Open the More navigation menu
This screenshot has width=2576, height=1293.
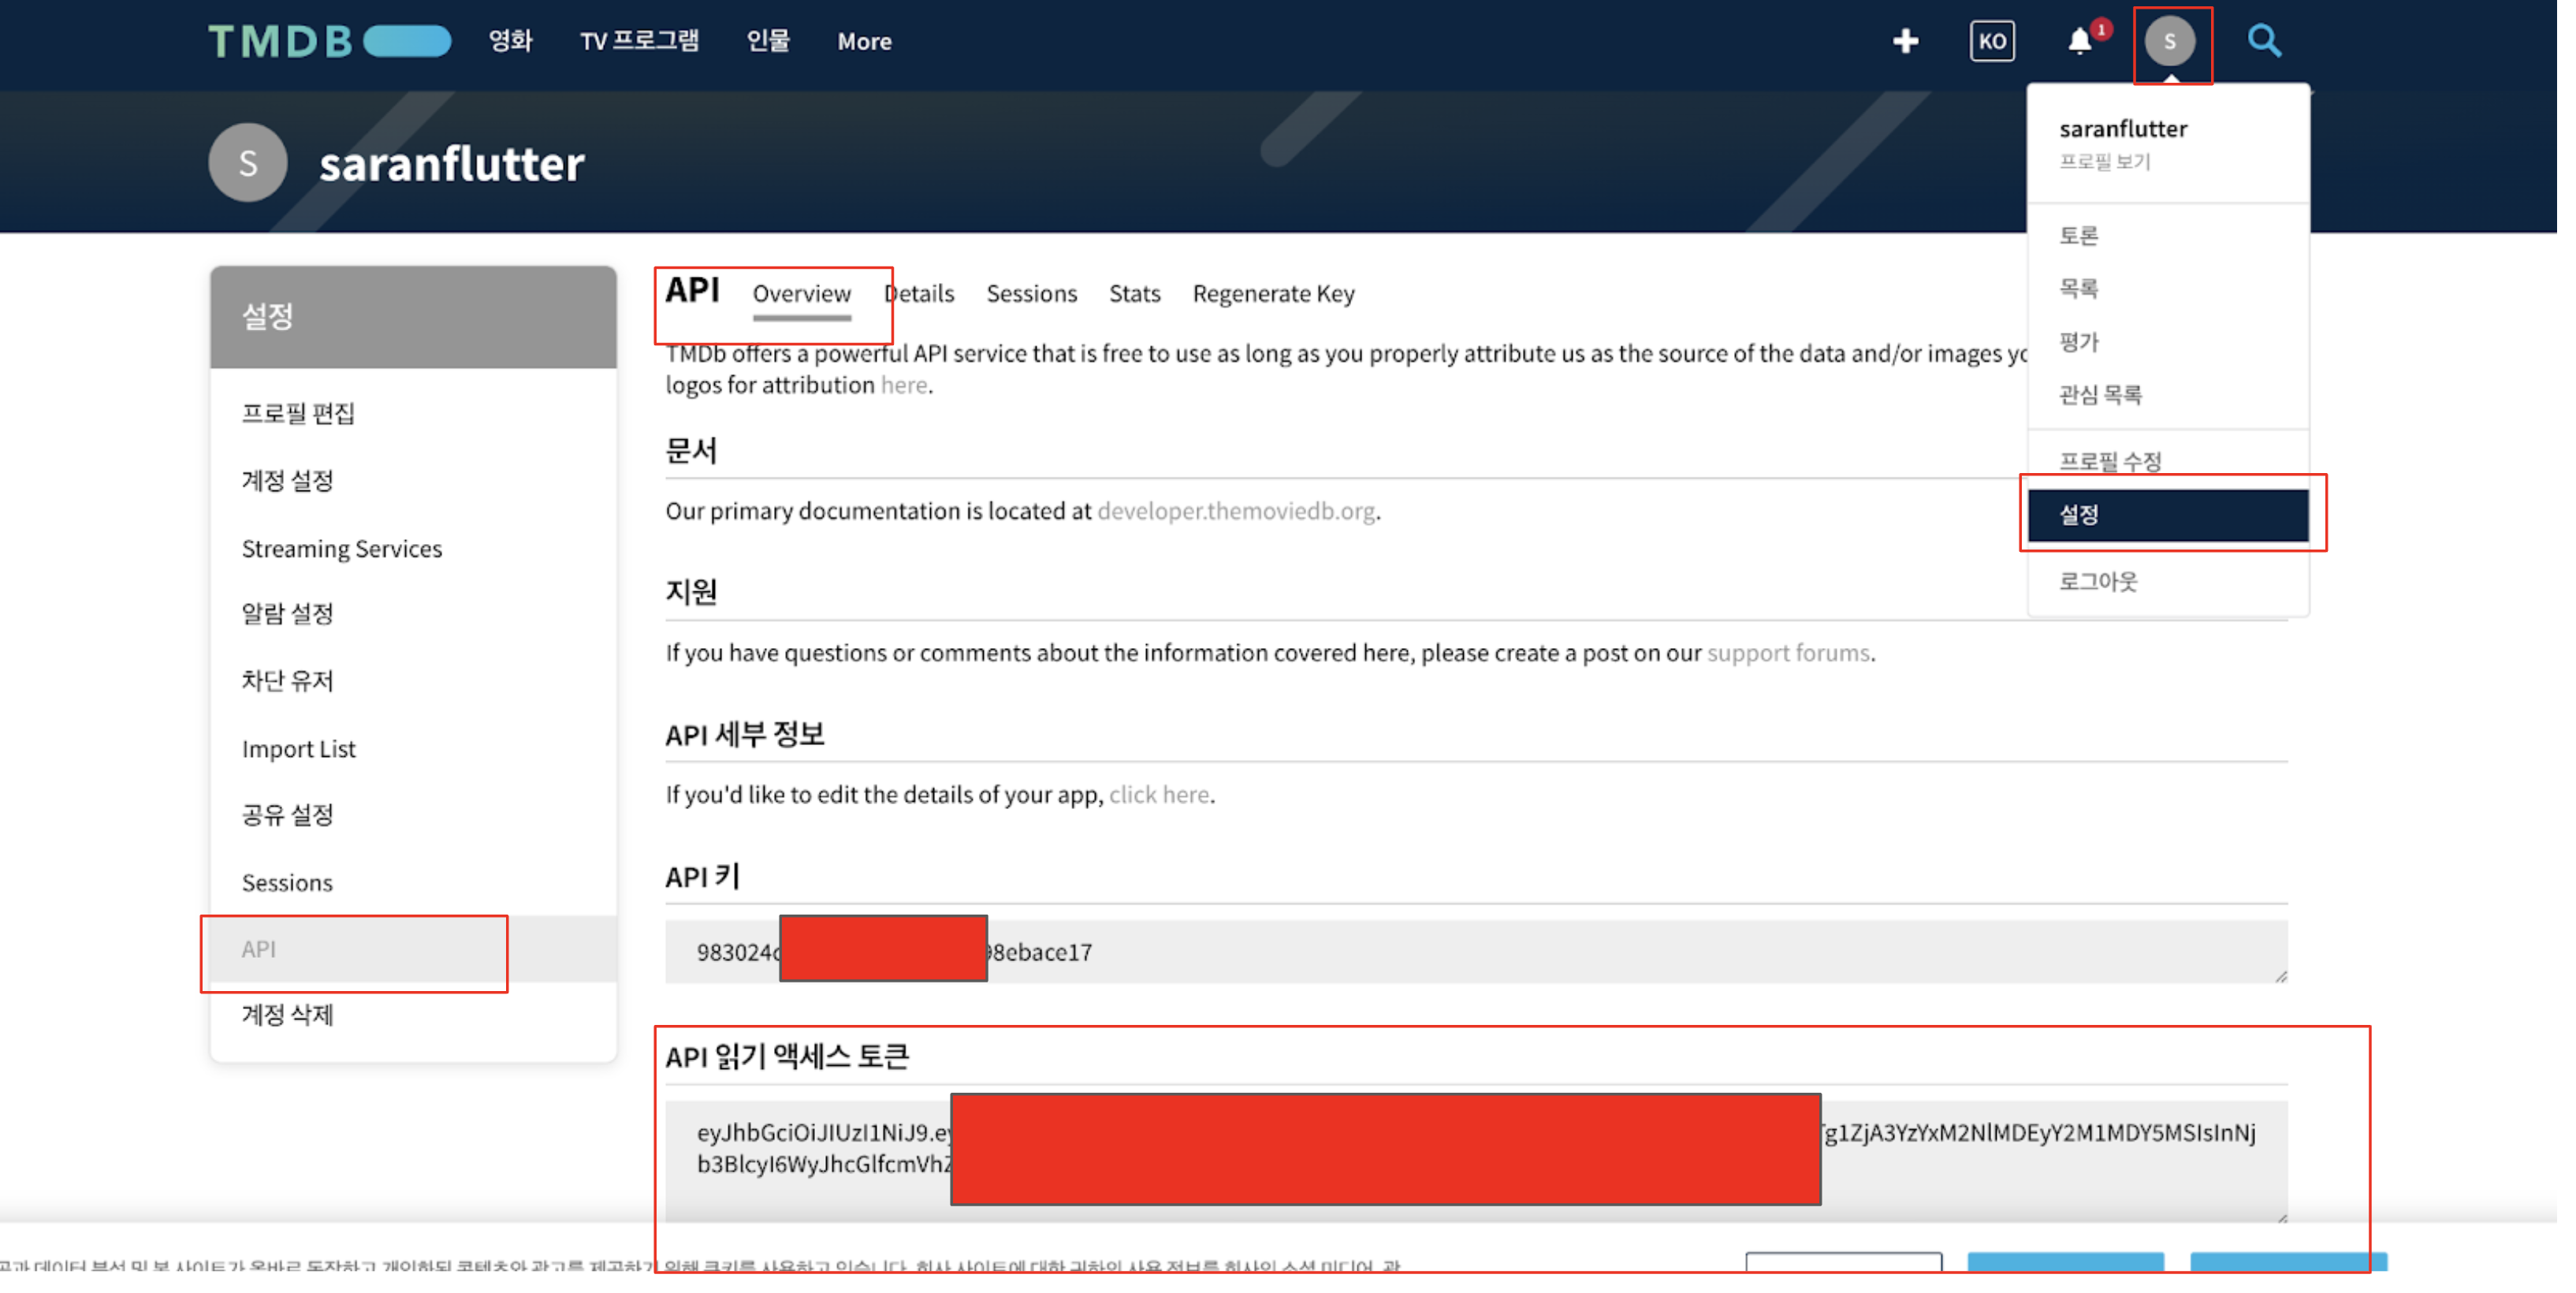(x=864, y=41)
